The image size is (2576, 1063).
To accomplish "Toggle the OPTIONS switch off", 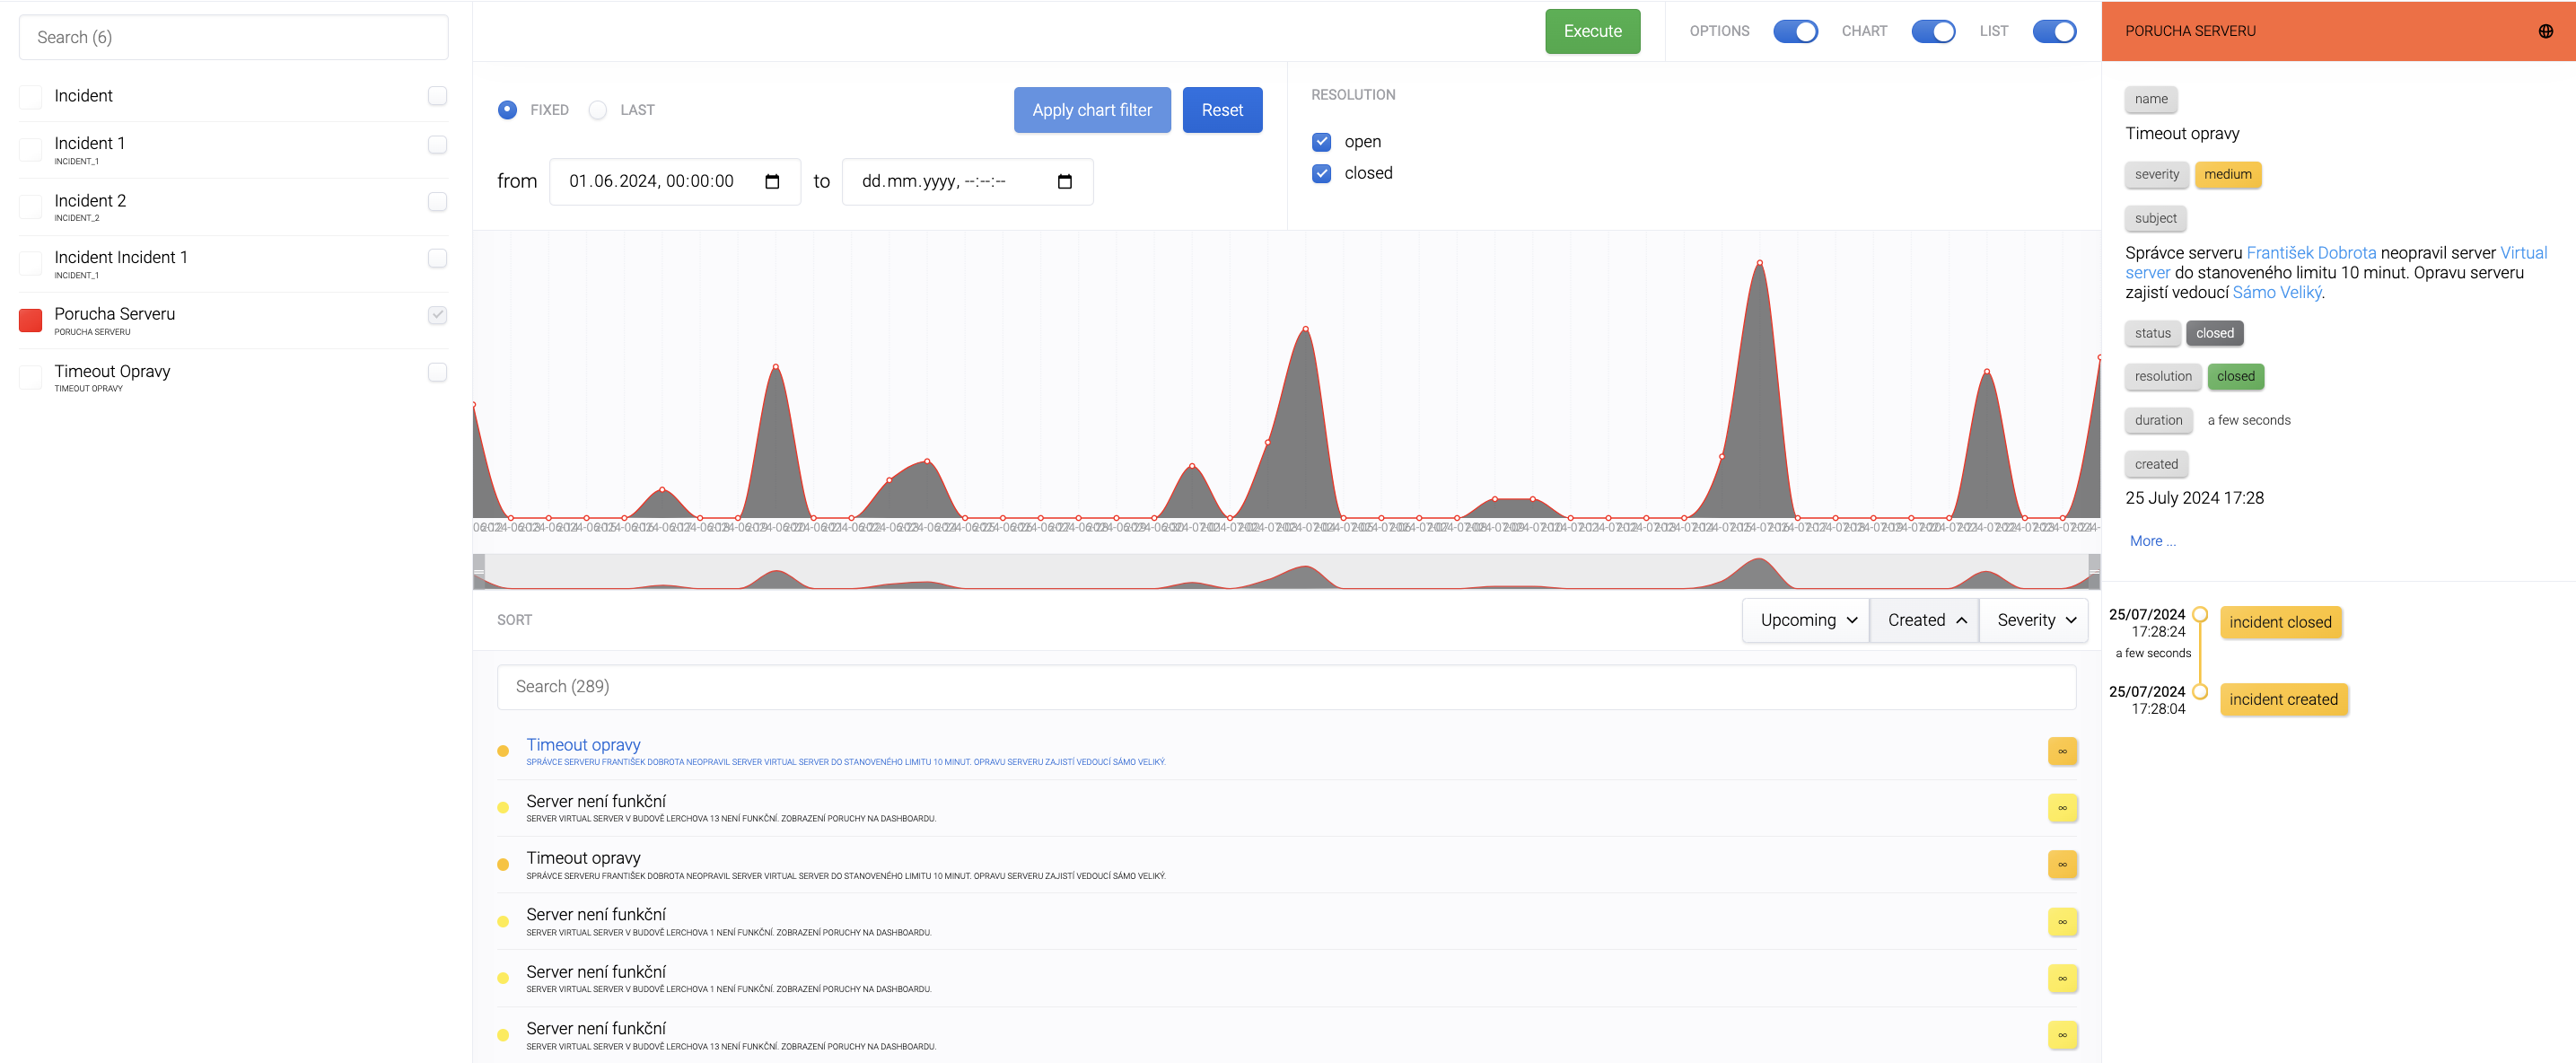I will [x=1795, y=31].
